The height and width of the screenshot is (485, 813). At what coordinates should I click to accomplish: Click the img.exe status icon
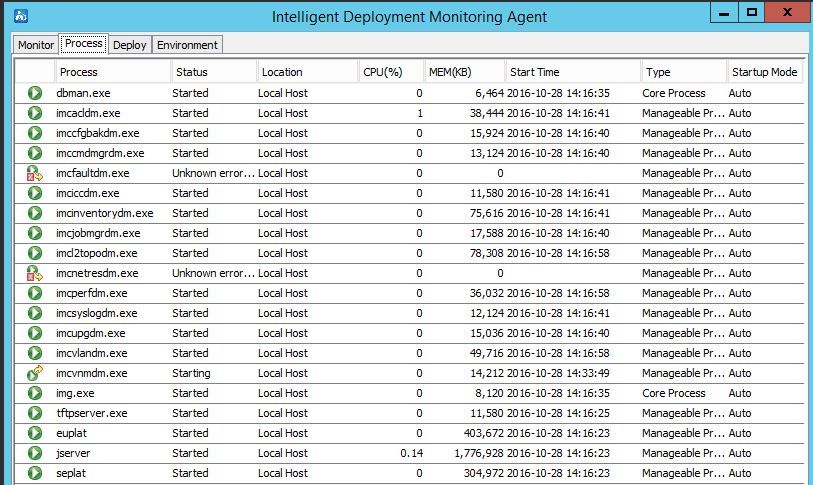coord(35,393)
